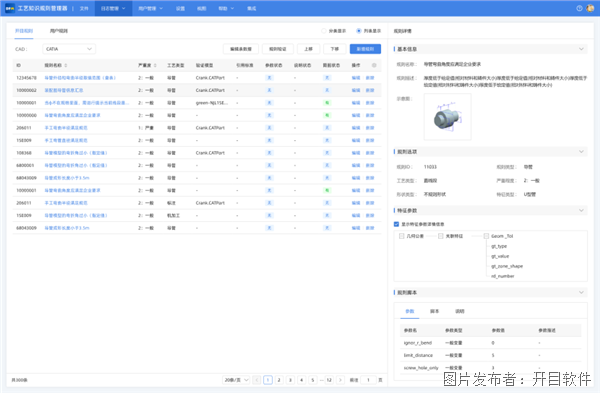Viewport: 600px width, 393px height.
Task: Open the 文件 menu
Action: 84,8
